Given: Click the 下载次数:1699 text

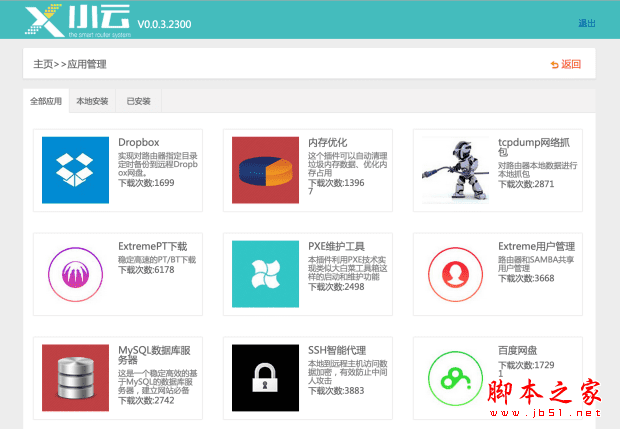Looking at the screenshot, I should click(x=146, y=183).
